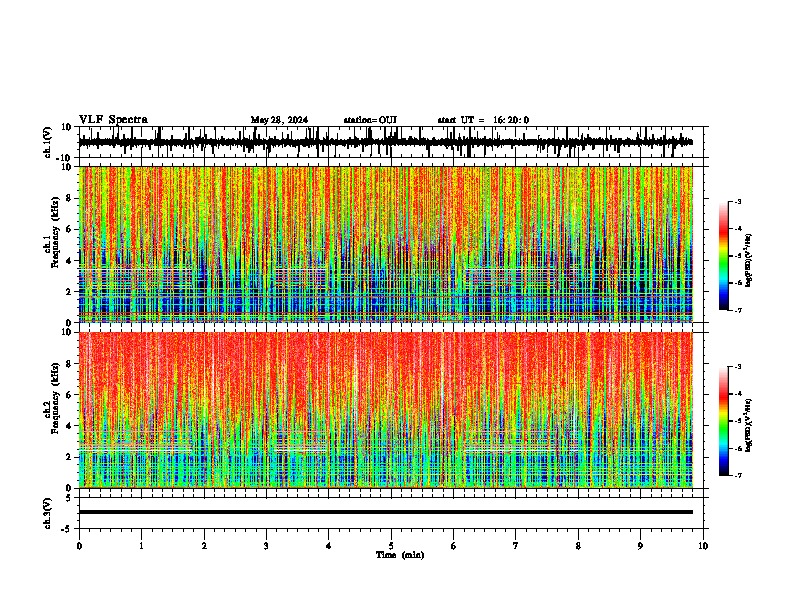
Task: Click the "-3" label on ch.1 color bar
Action: click(x=737, y=202)
